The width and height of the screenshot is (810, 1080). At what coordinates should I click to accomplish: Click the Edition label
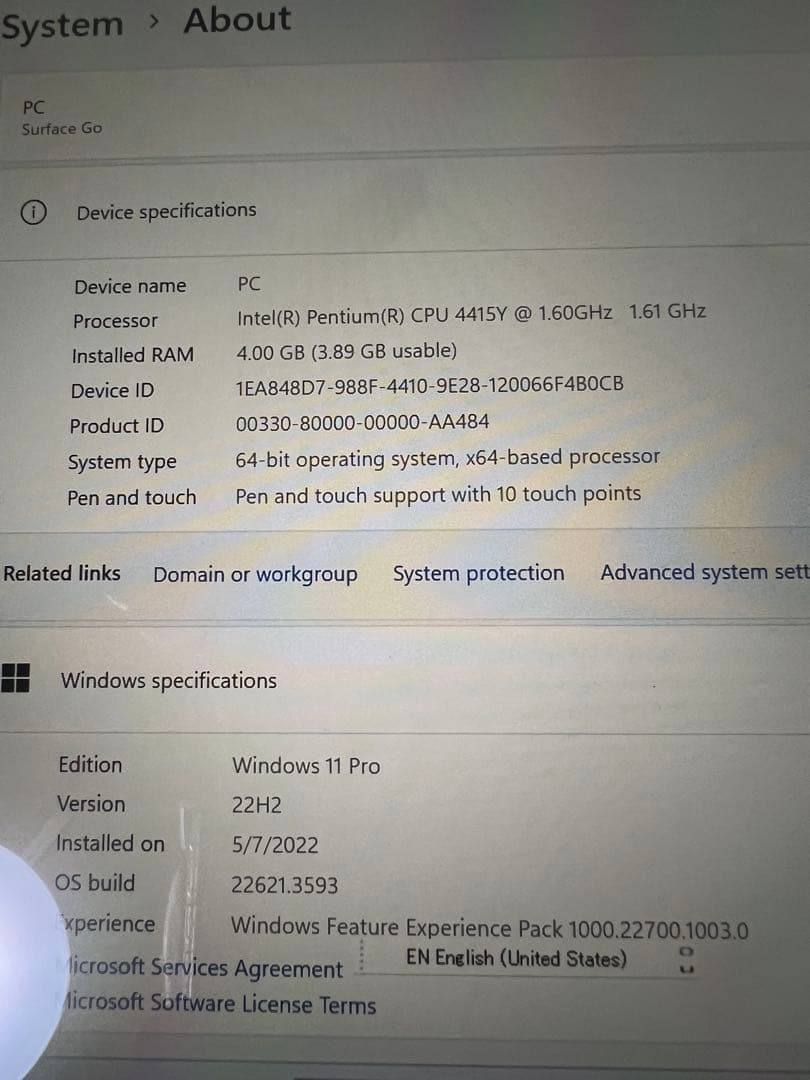click(90, 765)
